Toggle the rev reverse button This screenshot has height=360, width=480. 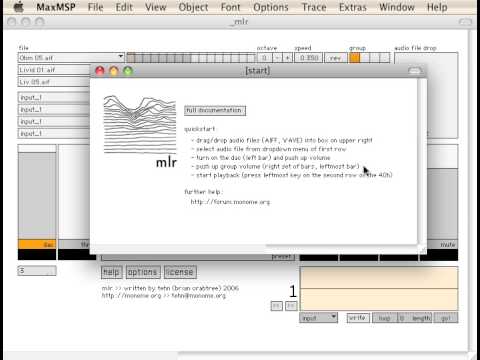[335, 58]
